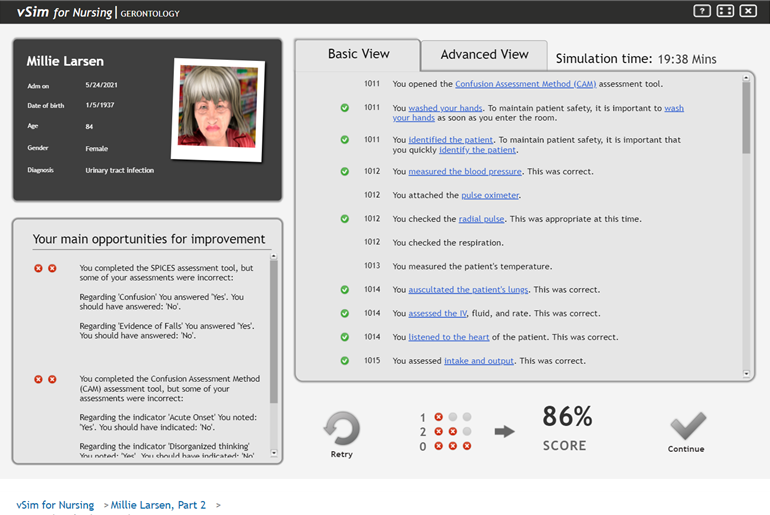Click red X icons beside SPICES assessment
Viewport: 770px width, 515px height.
(45, 268)
